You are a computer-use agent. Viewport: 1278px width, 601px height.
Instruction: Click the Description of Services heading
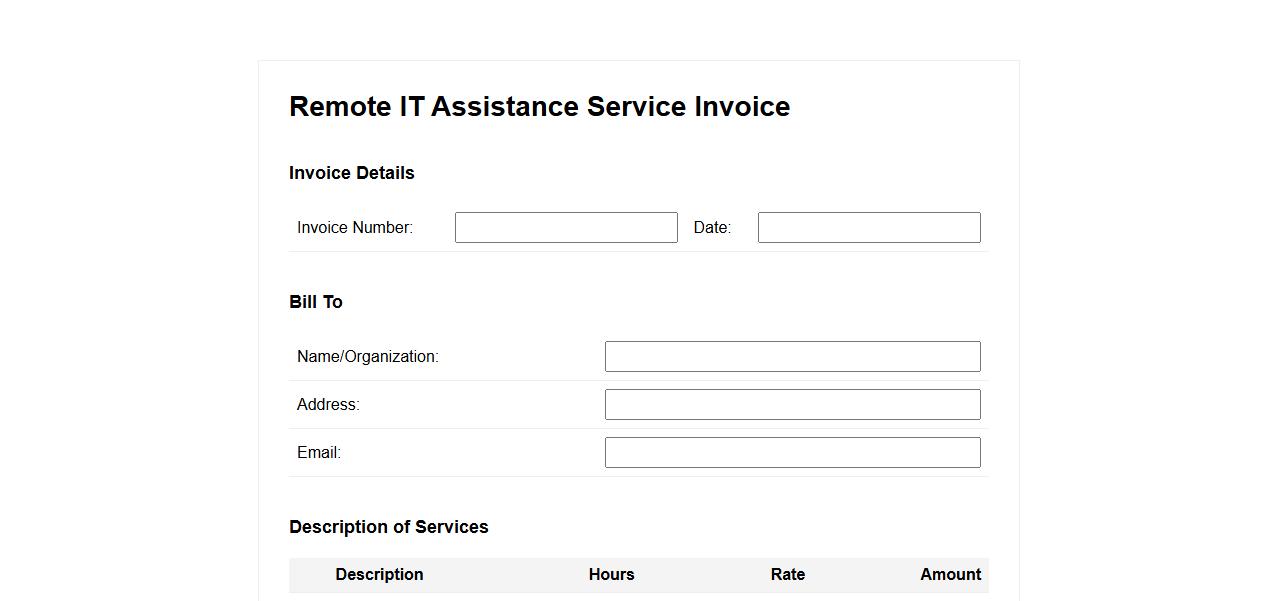coord(389,527)
